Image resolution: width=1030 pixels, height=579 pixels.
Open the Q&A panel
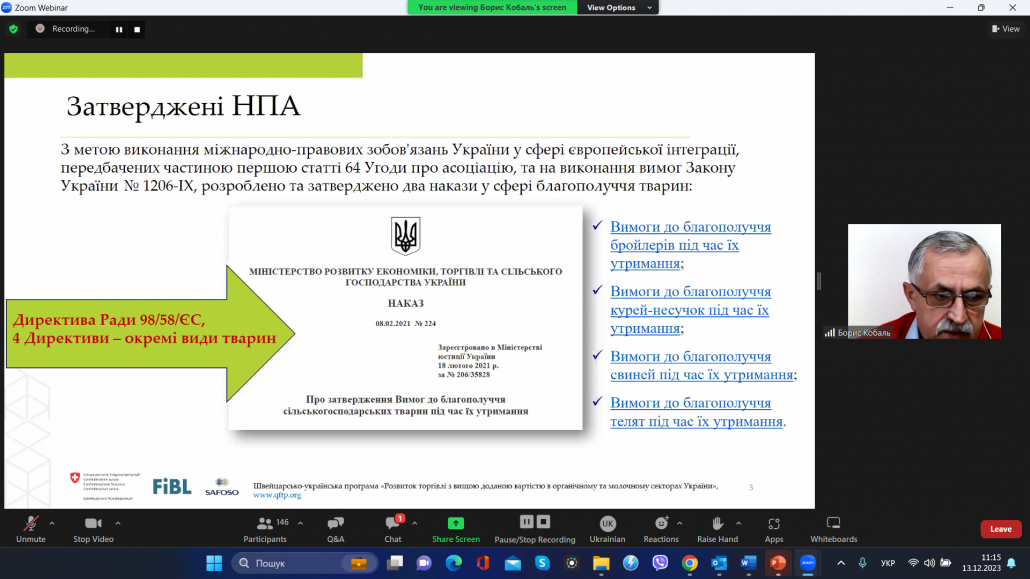click(335, 524)
